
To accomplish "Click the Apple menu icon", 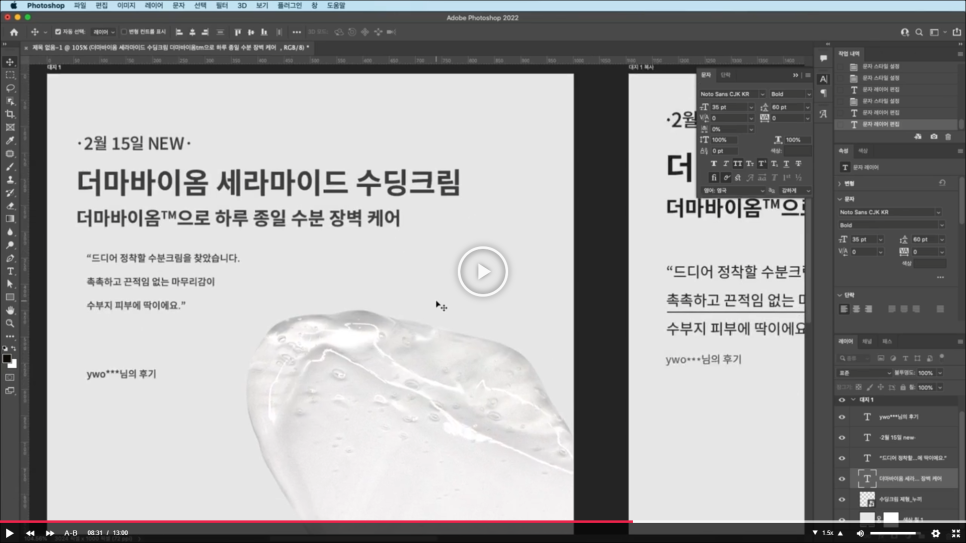I will 13,6.
